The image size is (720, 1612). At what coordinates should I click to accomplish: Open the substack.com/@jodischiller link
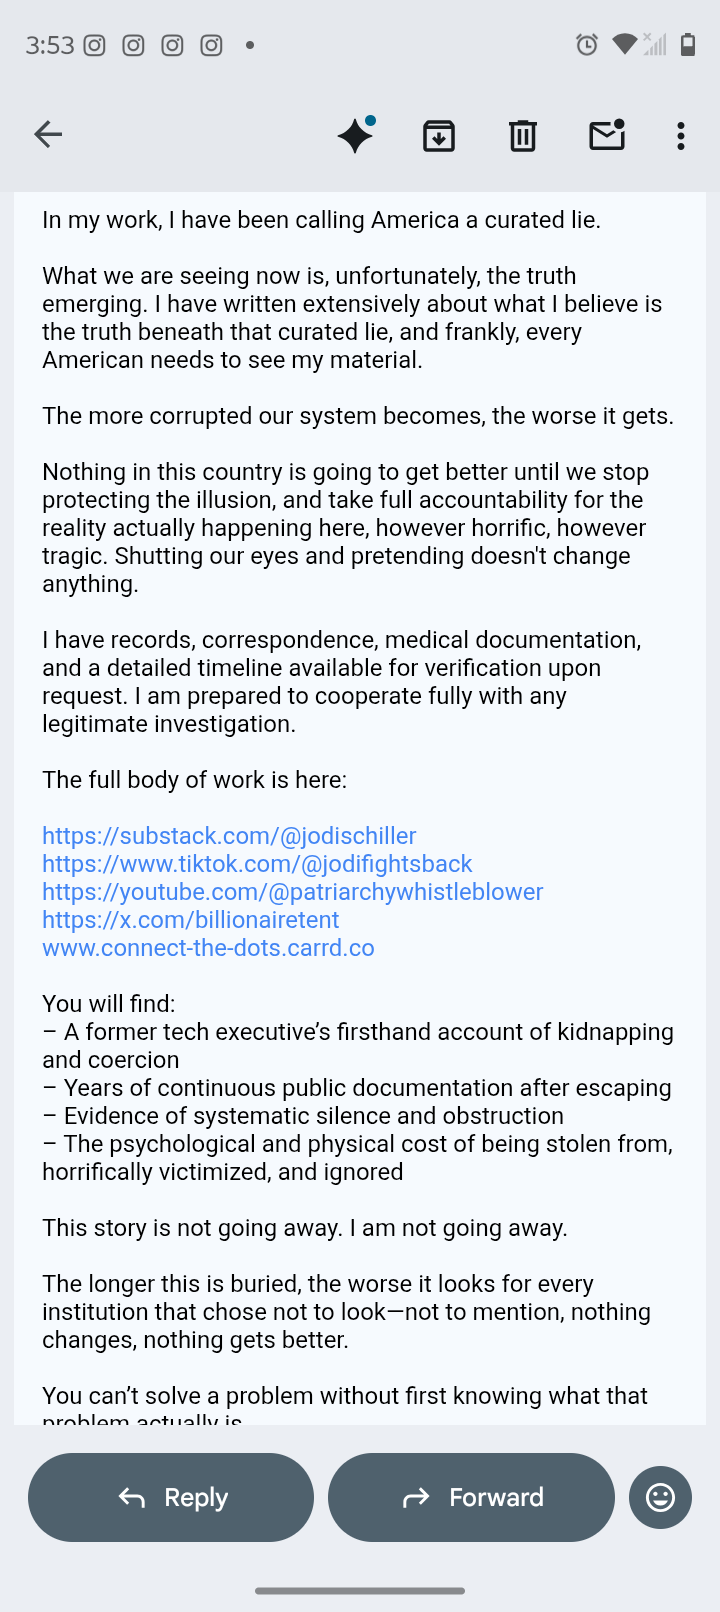229,836
